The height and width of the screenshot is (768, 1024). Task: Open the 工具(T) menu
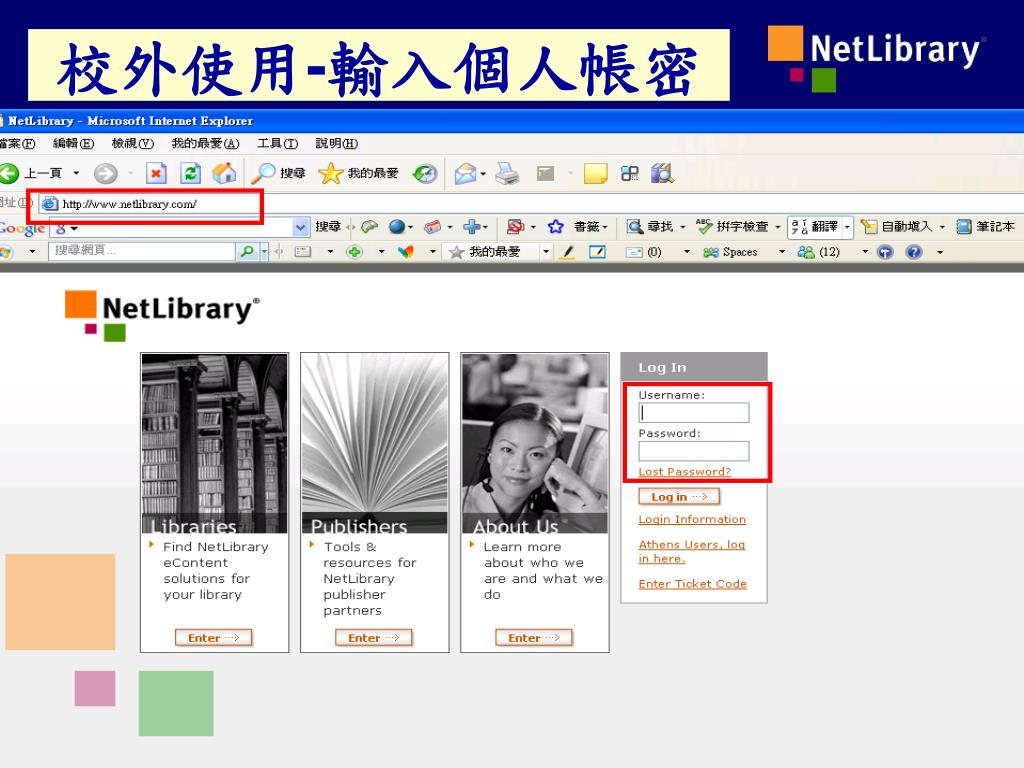pyautogui.click(x=278, y=144)
